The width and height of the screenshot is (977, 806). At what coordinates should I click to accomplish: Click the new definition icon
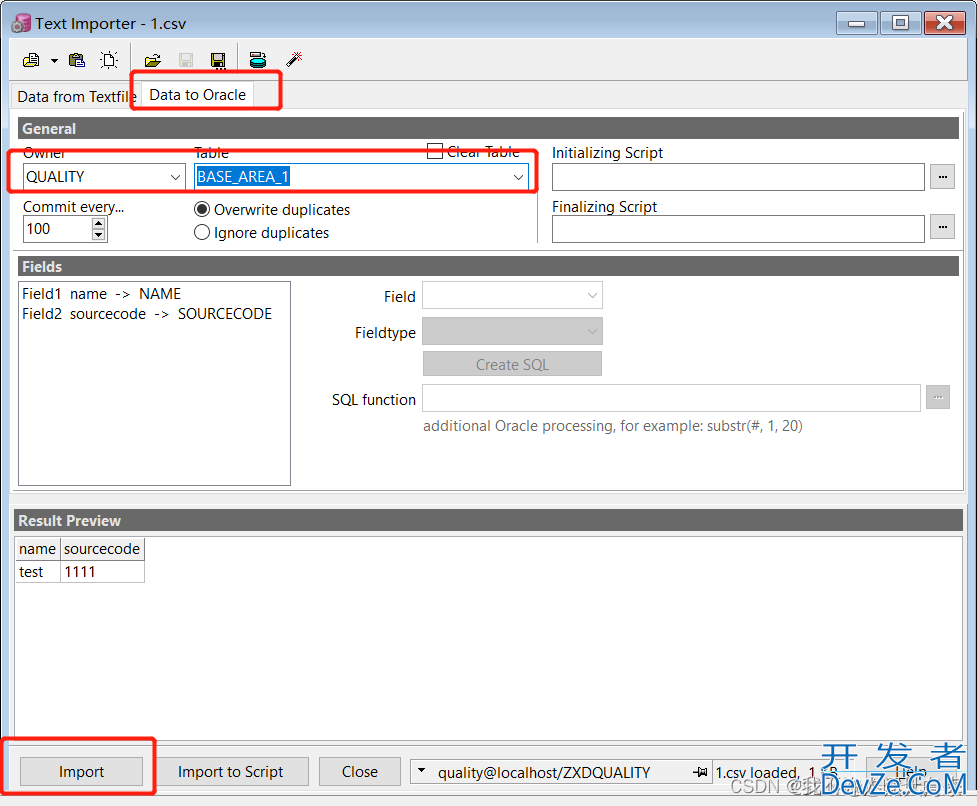(109, 60)
